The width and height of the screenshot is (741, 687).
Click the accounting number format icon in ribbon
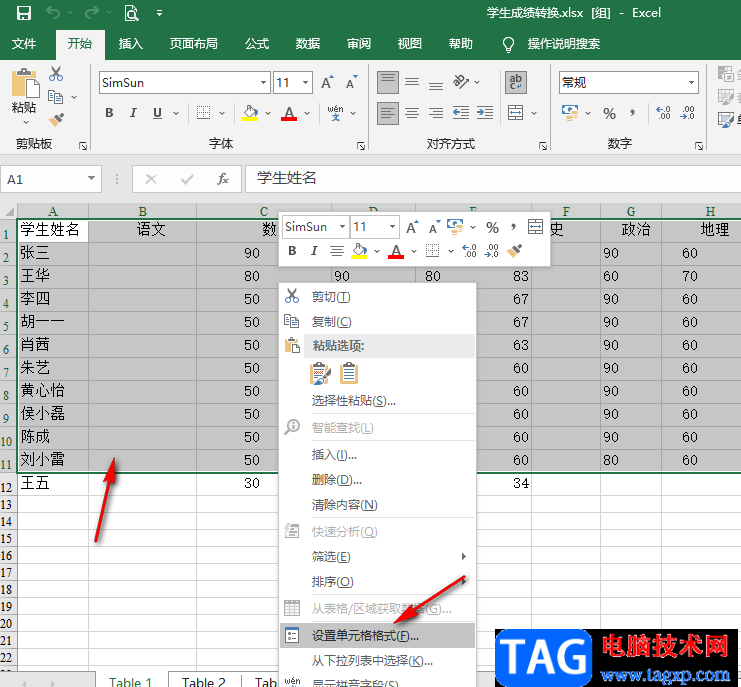point(570,113)
